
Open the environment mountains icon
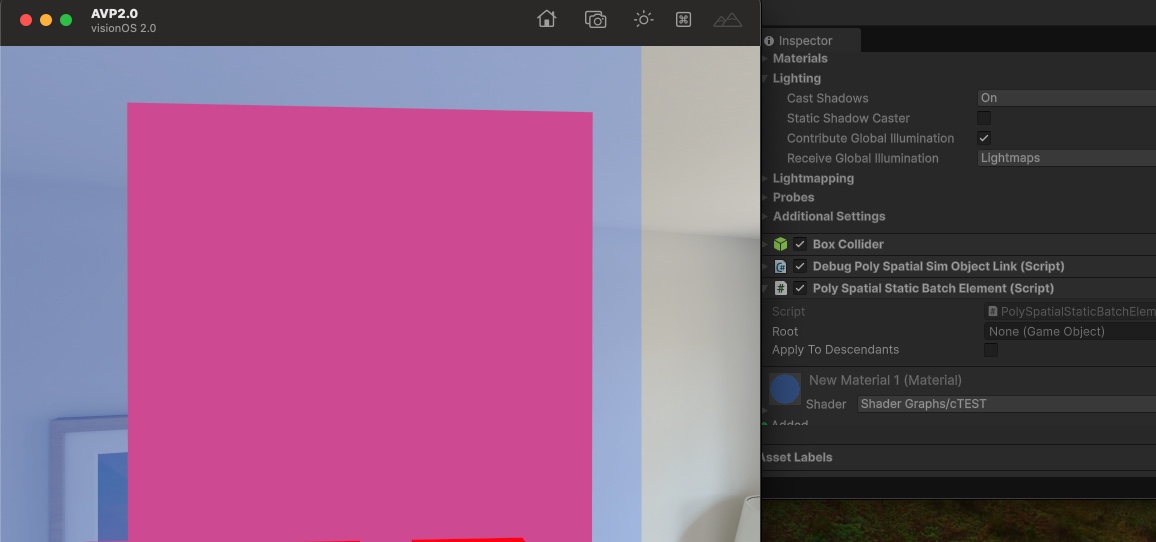(728, 20)
